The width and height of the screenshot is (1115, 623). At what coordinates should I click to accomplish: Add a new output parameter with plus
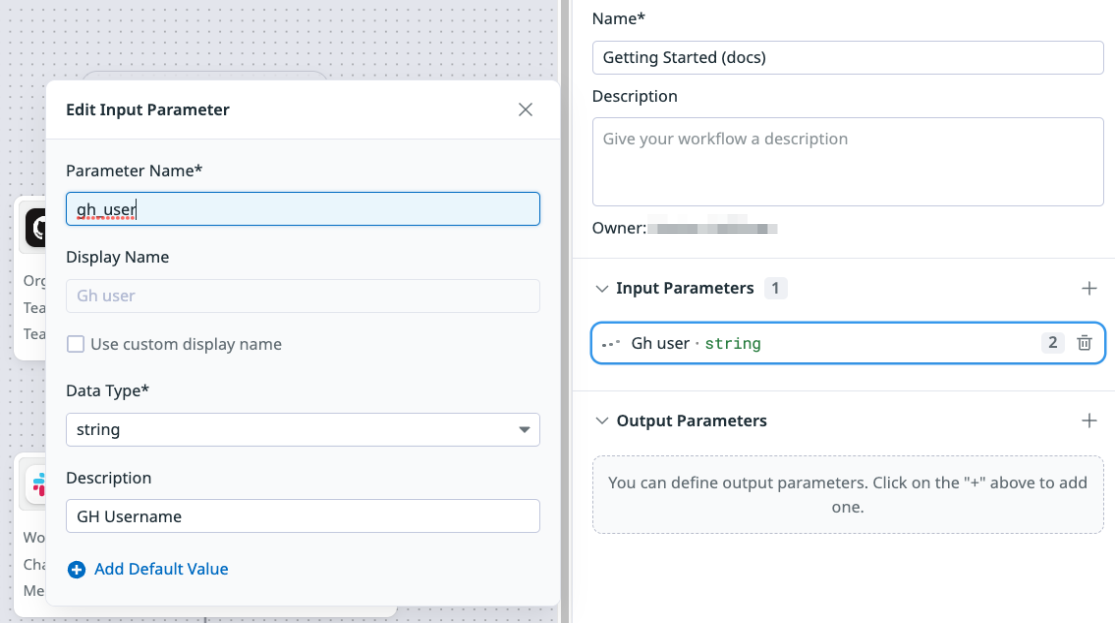click(x=1089, y=421)
